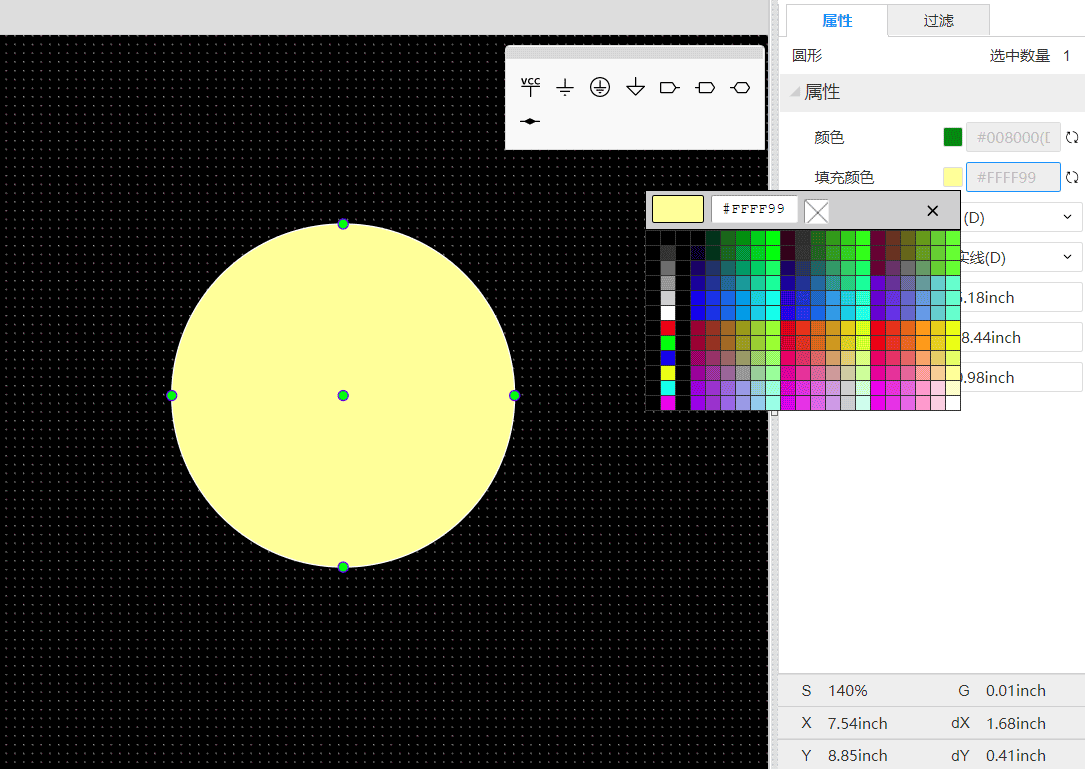Image resolution: width=1085 pixels, height=769 pixels.
Task: Choose the hexagonal bidirectional port symbol
Action: [x=740, y=87]
